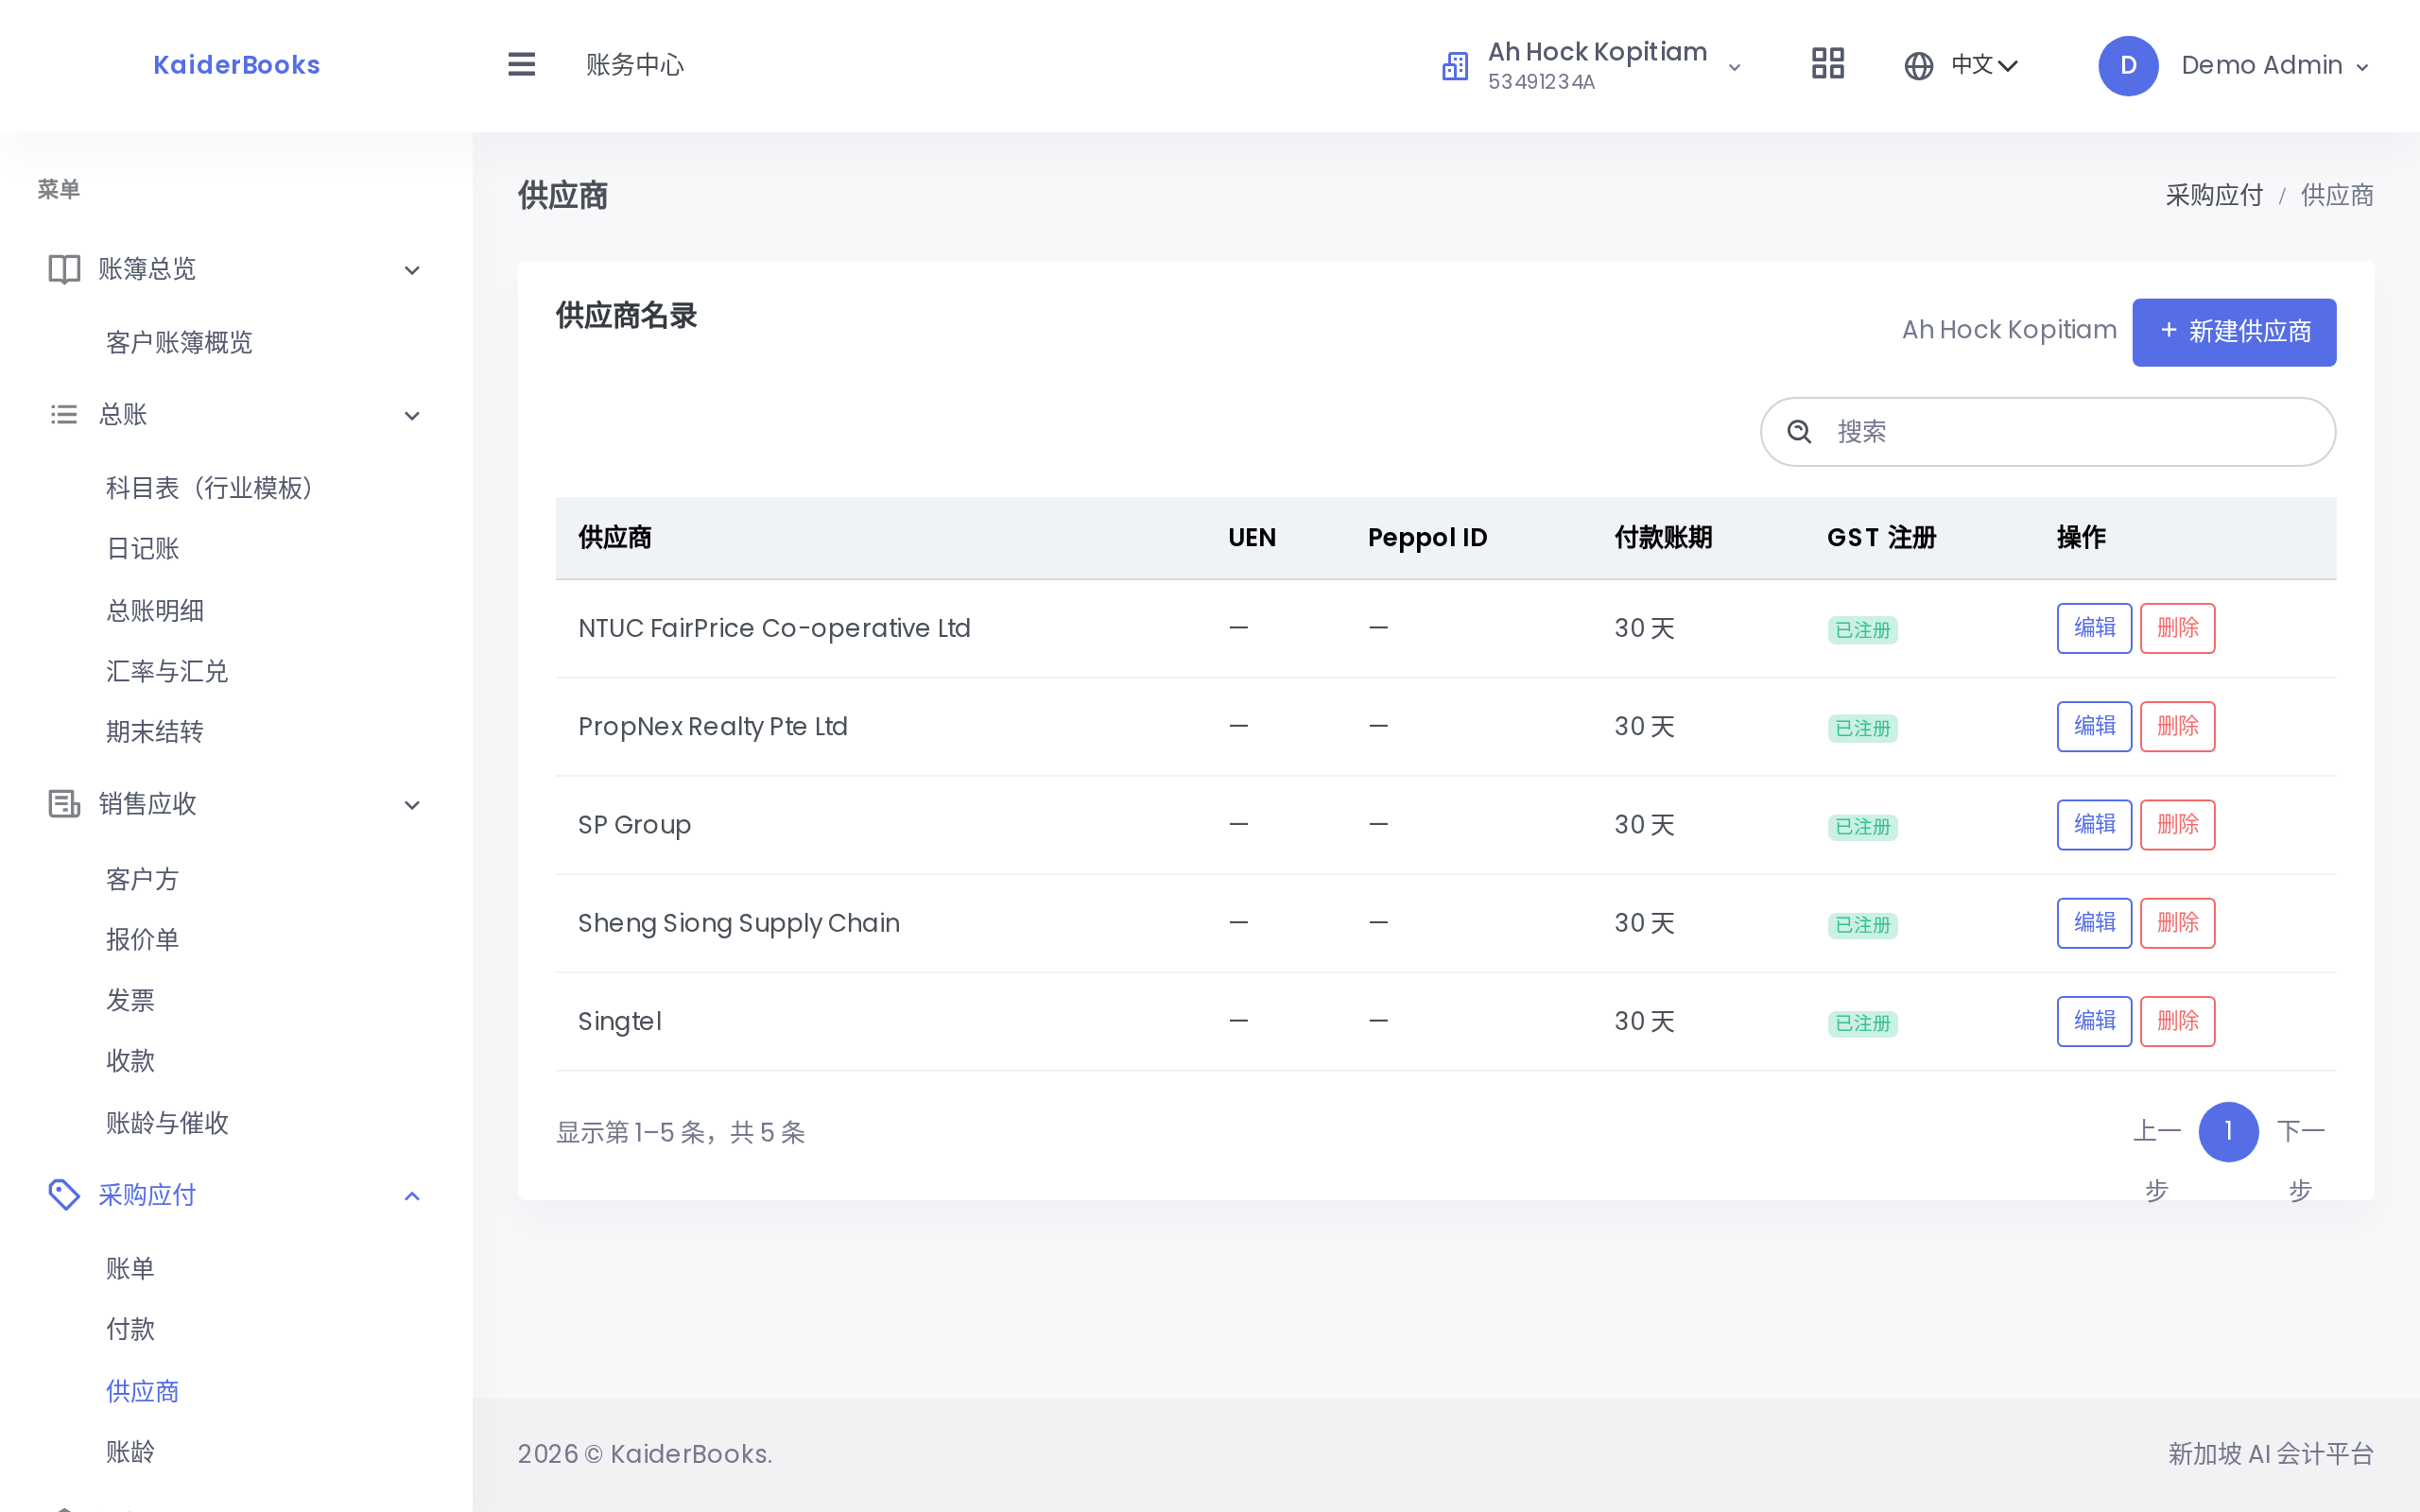
Task: Go to 发票 in the sidebar
Action: (x=130, y=1000)
